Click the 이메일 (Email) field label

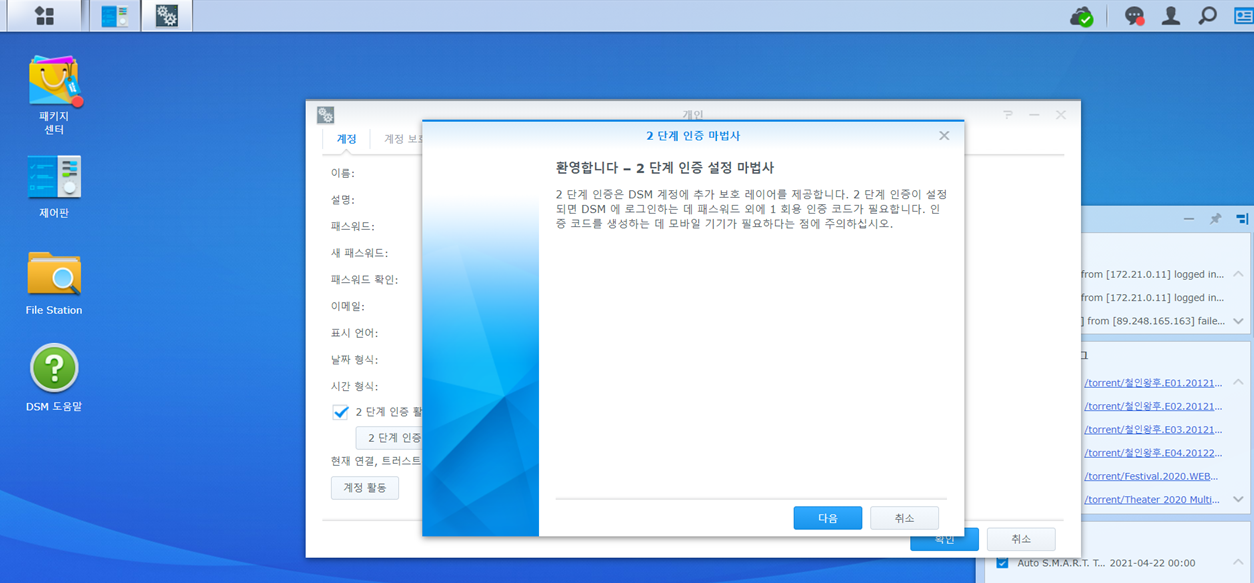[348, 306]
